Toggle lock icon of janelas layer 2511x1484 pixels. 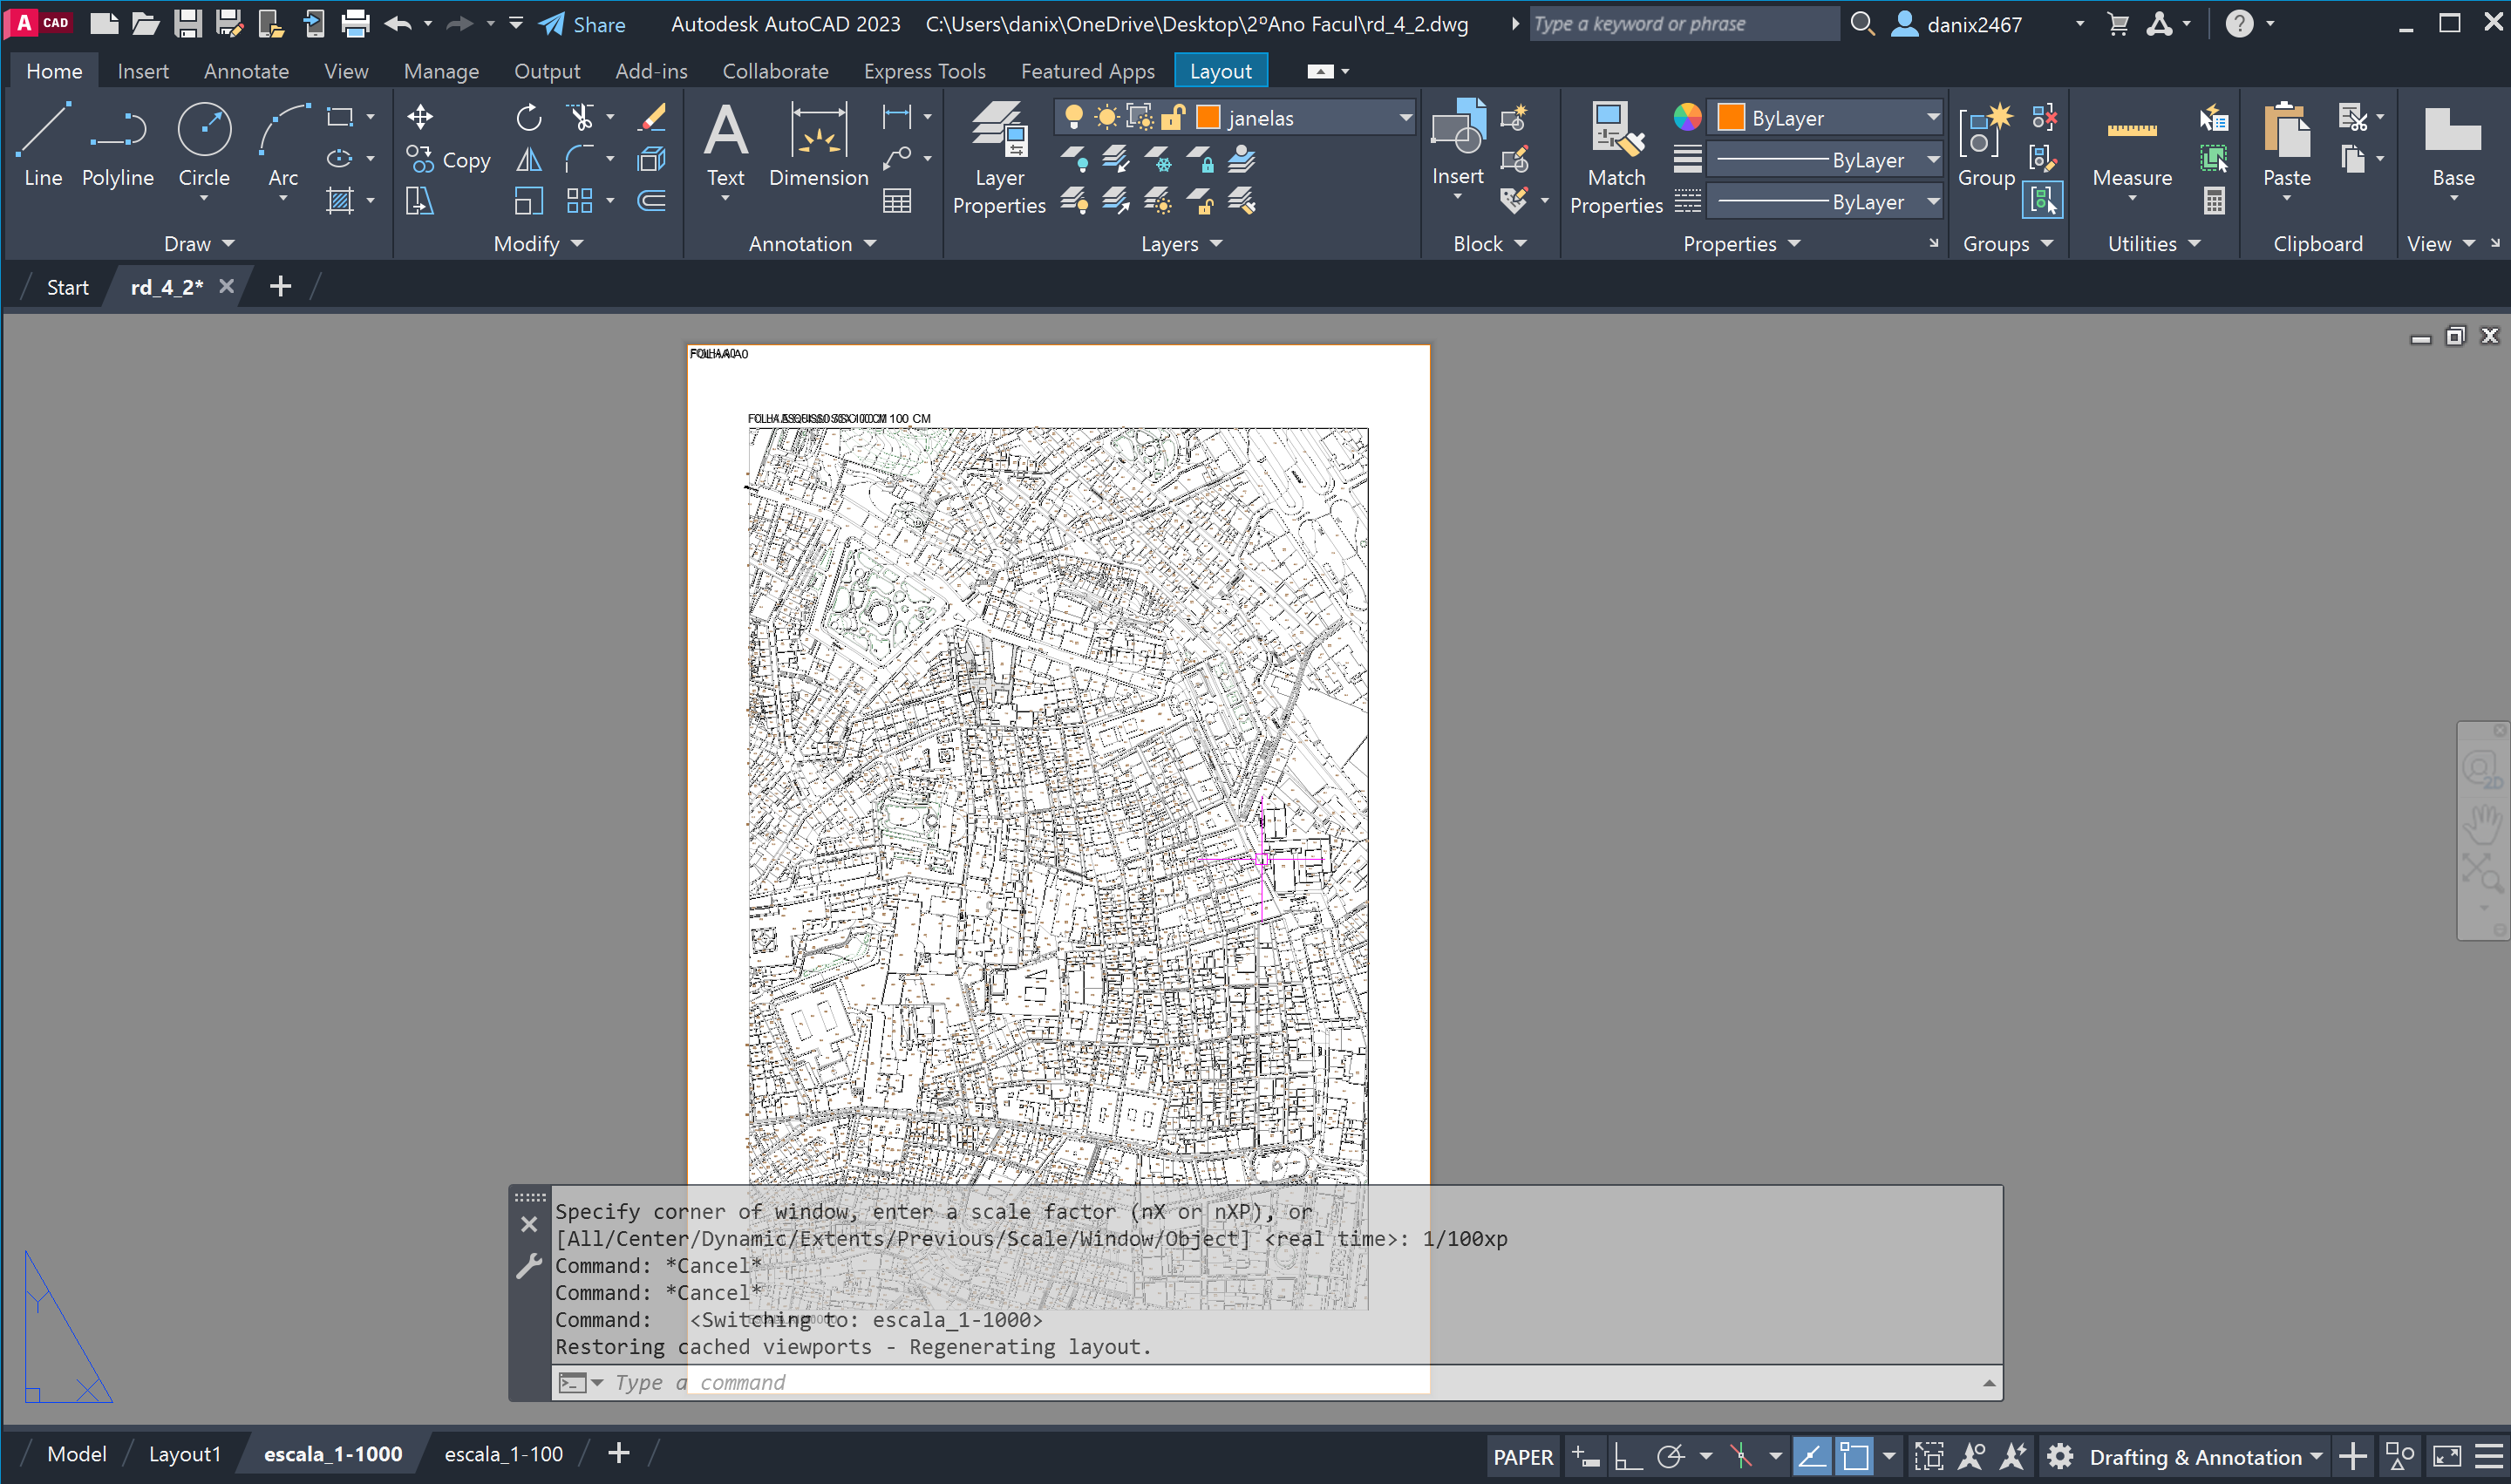coord(1173,118)
